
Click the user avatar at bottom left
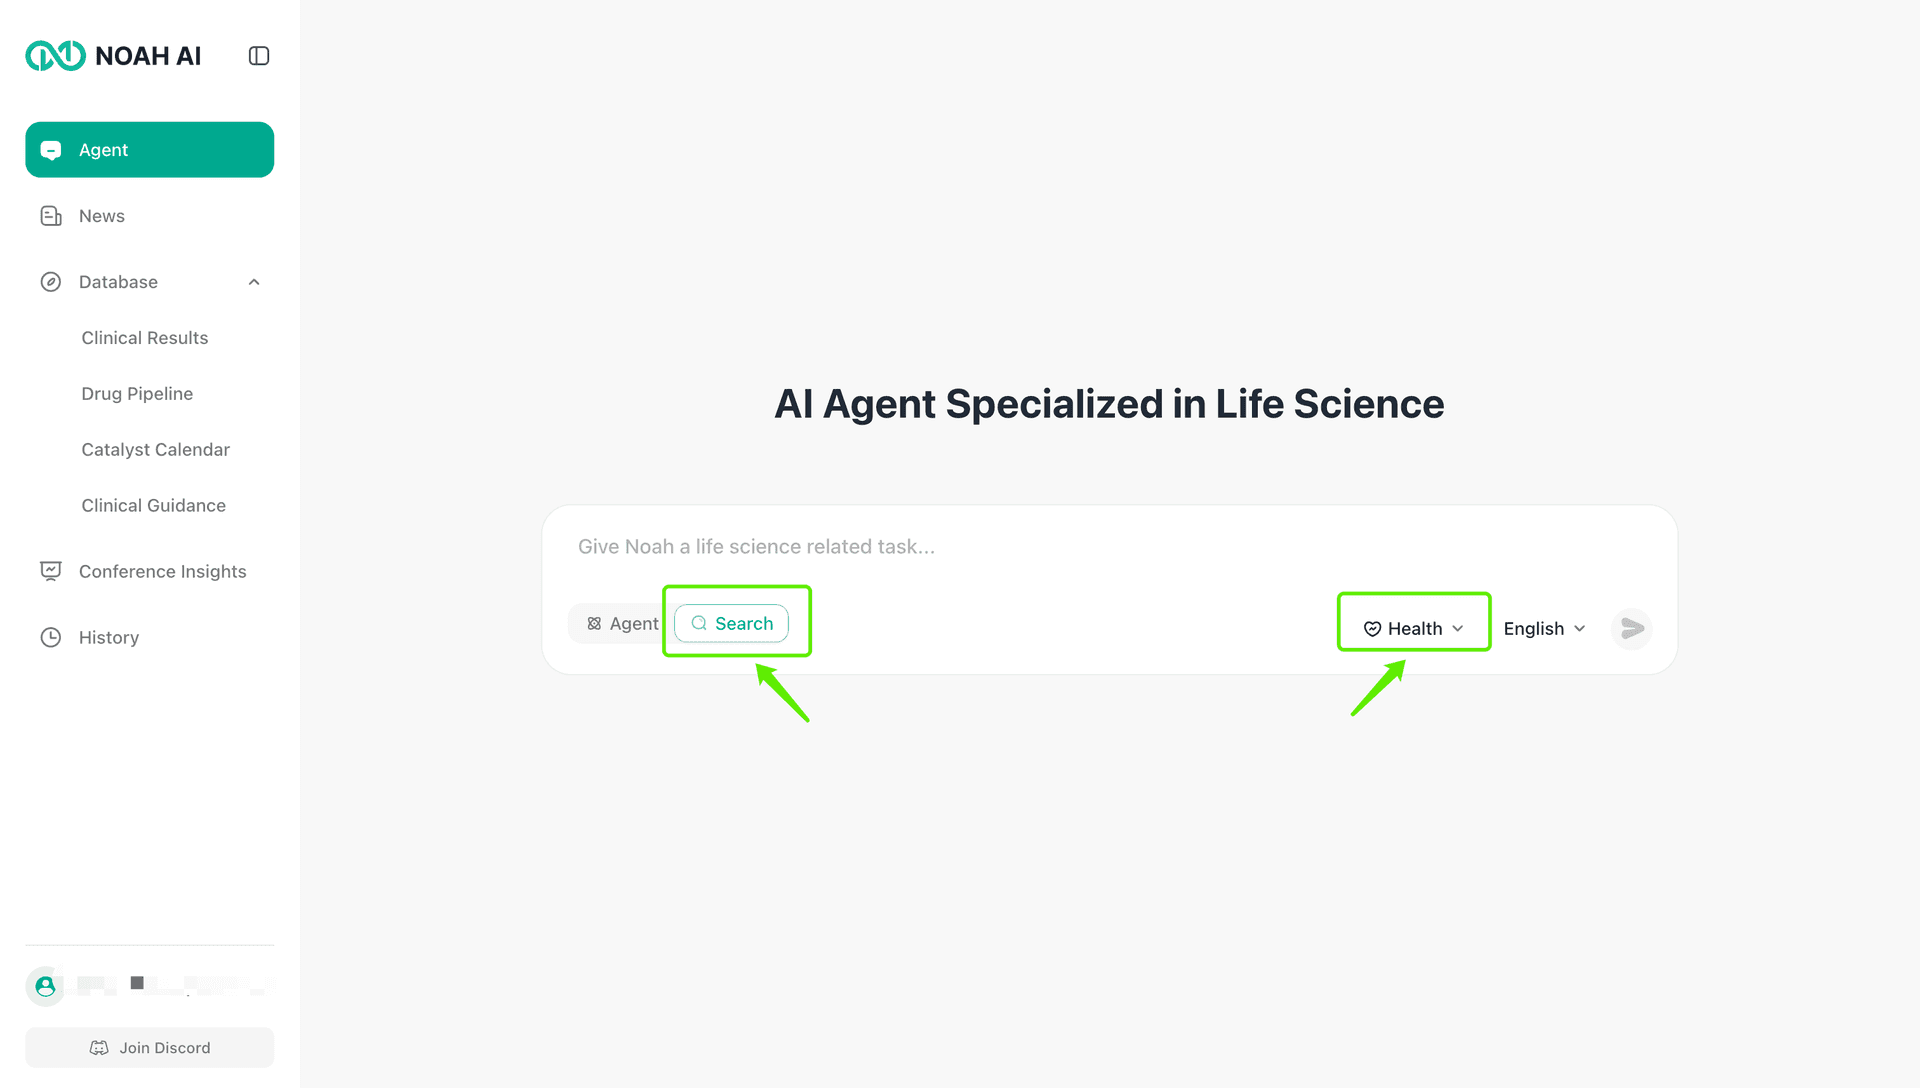pos(44,986)
